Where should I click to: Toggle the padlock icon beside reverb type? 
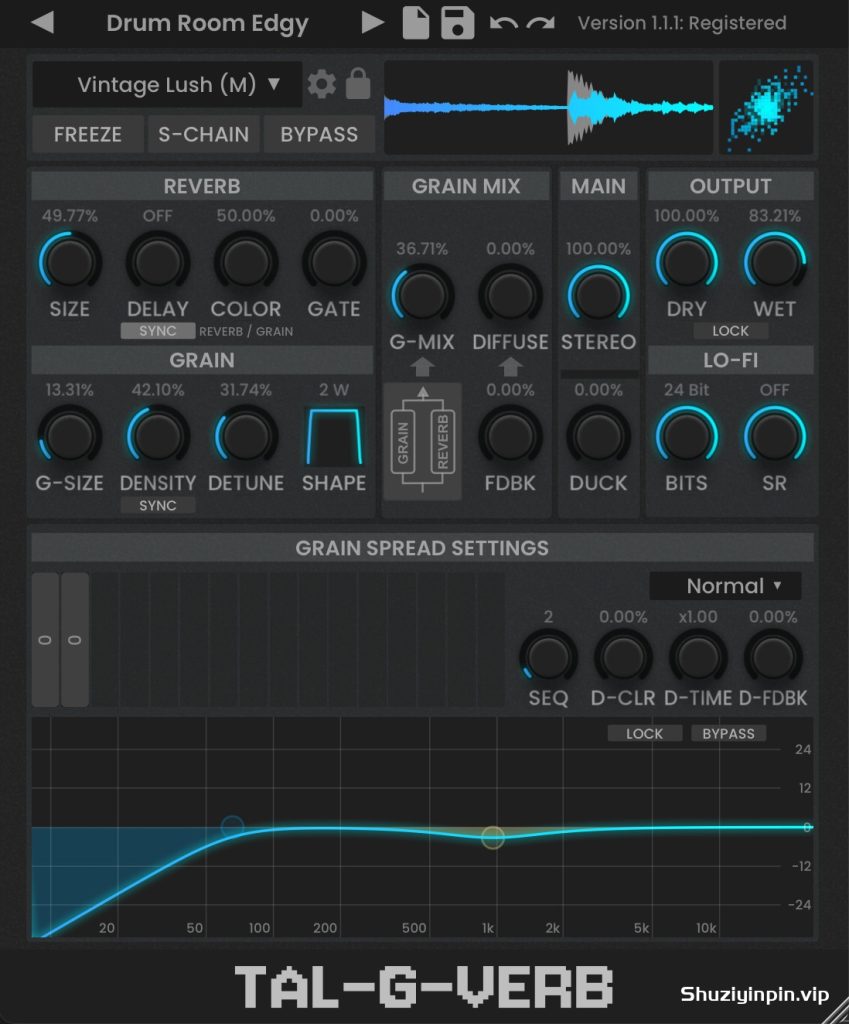pyautogui.click(x=358, y=83)
